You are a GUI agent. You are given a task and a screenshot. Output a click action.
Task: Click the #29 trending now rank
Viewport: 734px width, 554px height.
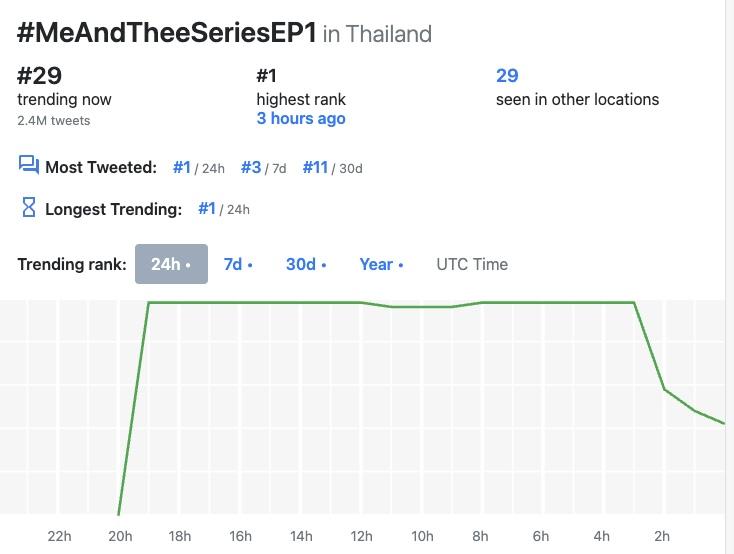tap(39, 75)
